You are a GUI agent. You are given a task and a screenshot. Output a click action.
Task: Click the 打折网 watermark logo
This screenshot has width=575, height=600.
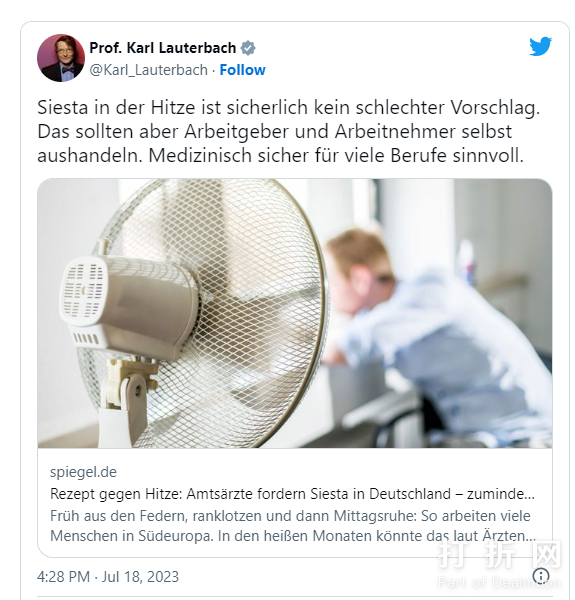pos(498,554)
